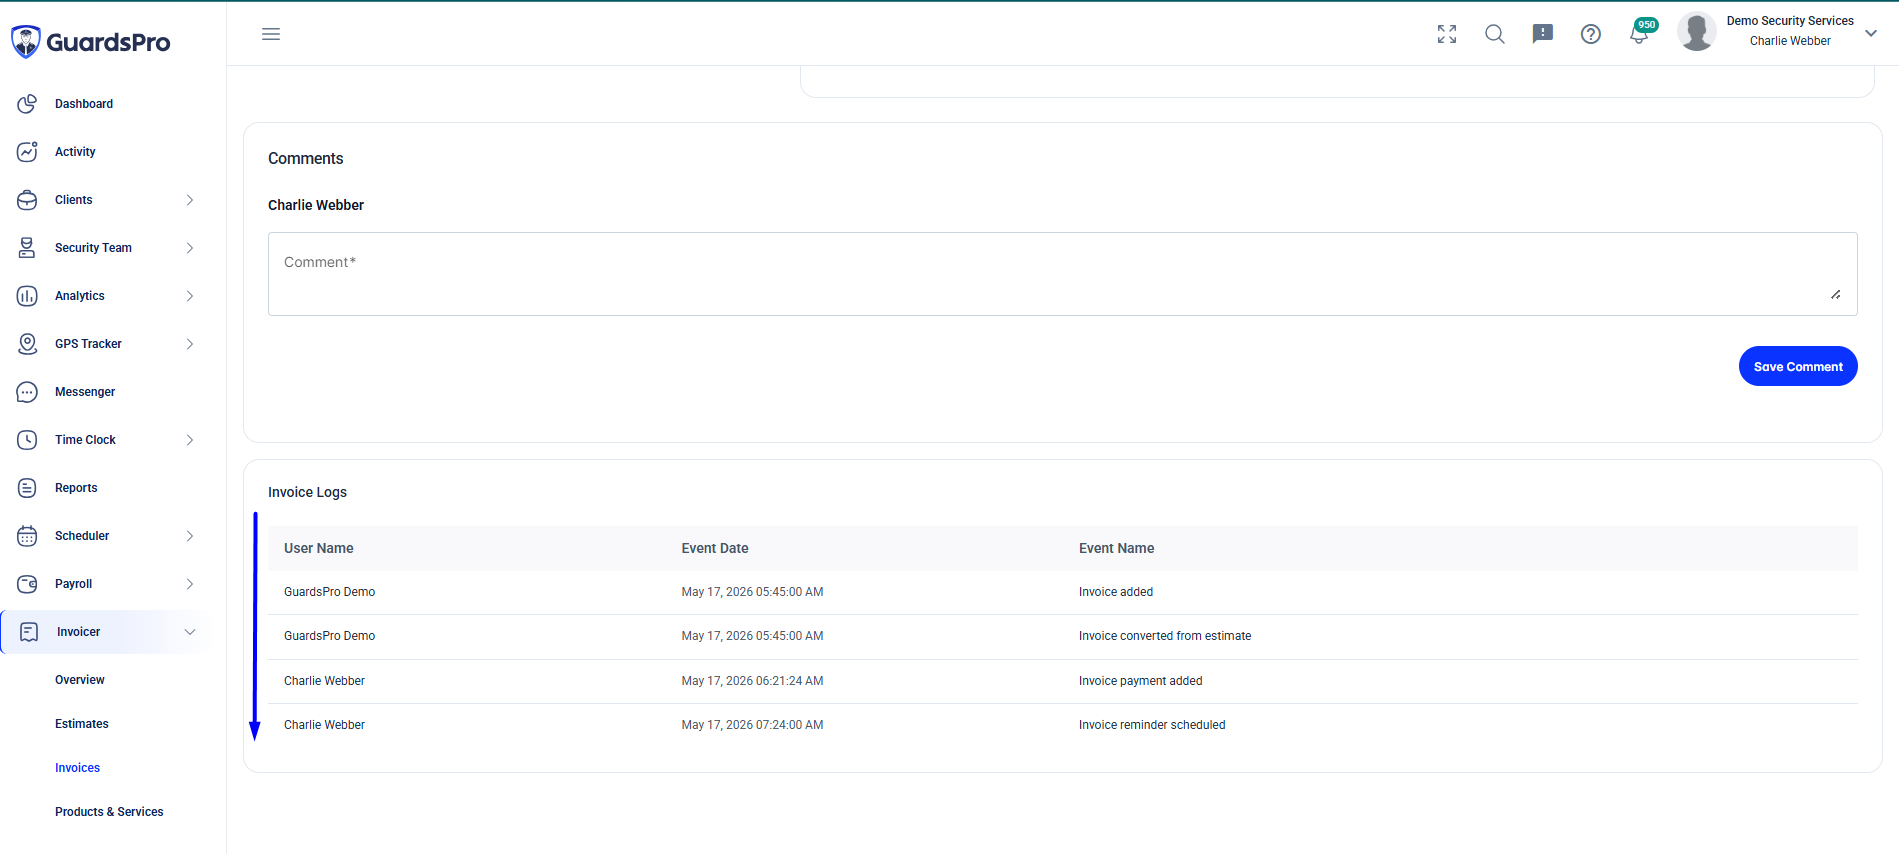Open Products & Services submenu item

[x=109, y=812]
